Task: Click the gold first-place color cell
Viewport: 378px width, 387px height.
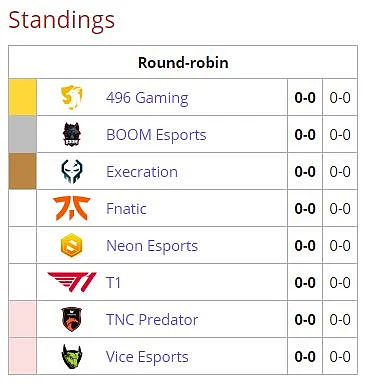Action: pyautogui.click(x=22, y=97)
